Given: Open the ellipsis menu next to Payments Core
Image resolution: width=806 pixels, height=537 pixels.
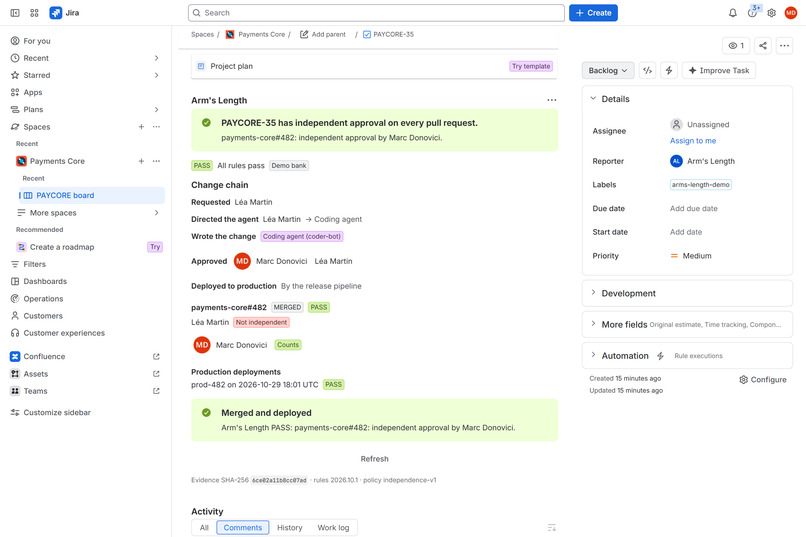Looking at the screenshot, I should pos(156,161).
